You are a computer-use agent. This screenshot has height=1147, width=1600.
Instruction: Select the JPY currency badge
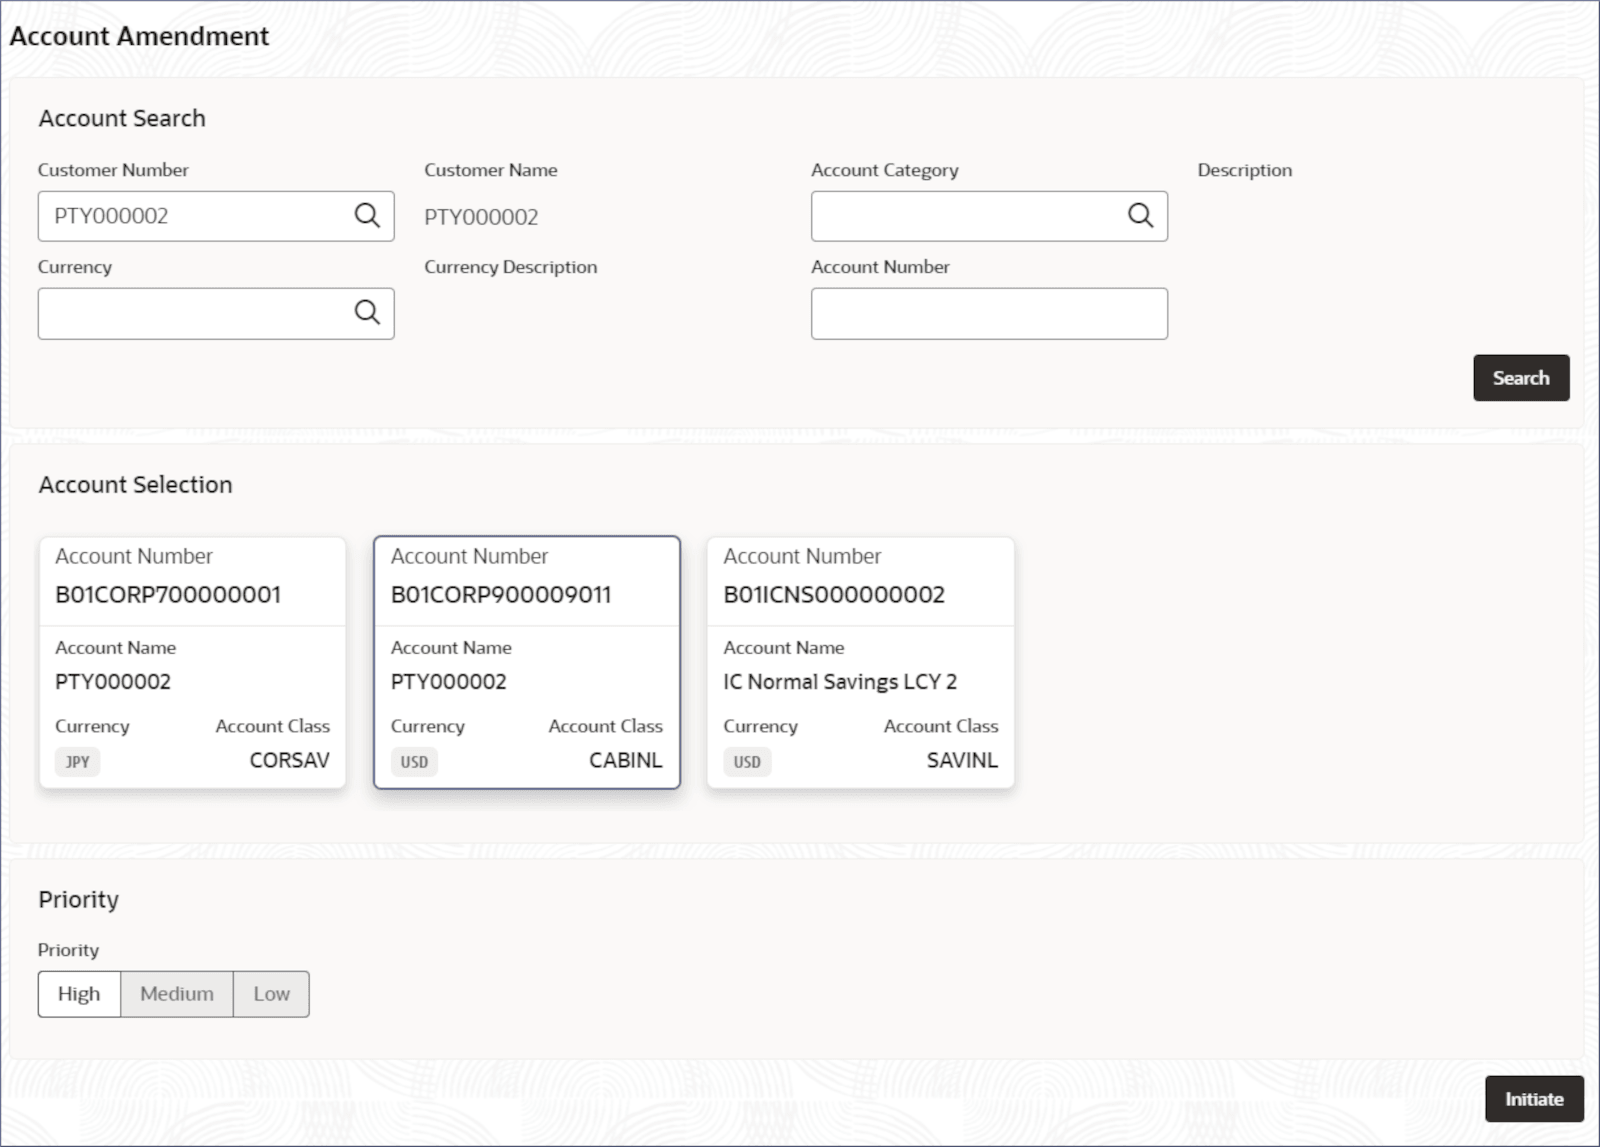pos(78,762)
